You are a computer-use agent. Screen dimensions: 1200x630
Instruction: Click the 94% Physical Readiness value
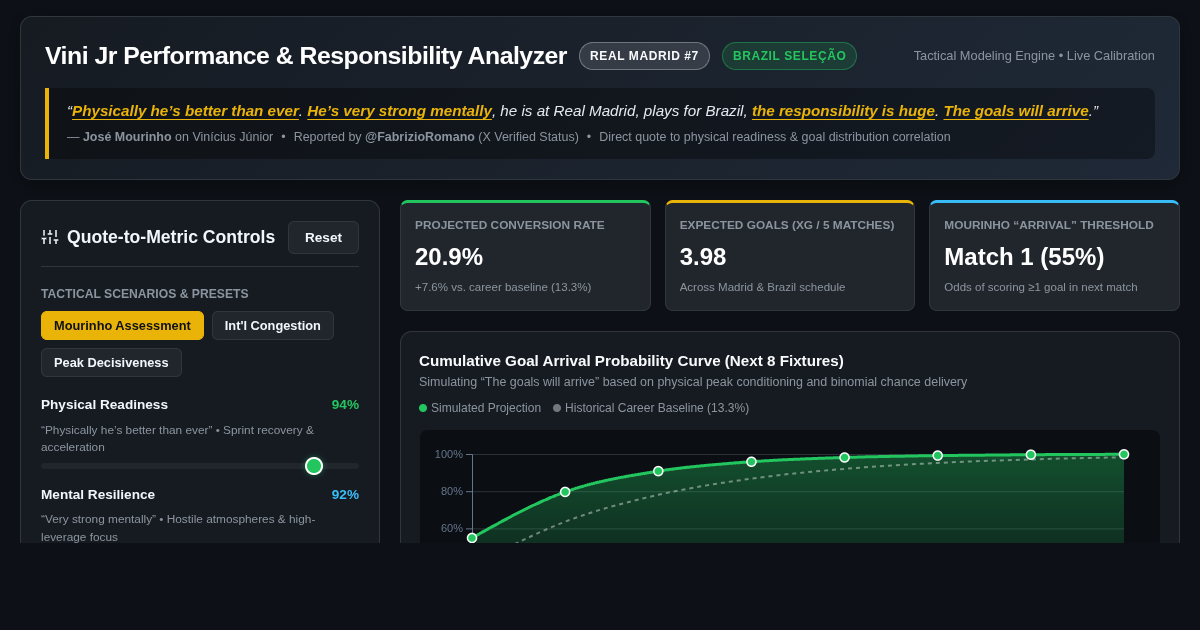[345, 405]
